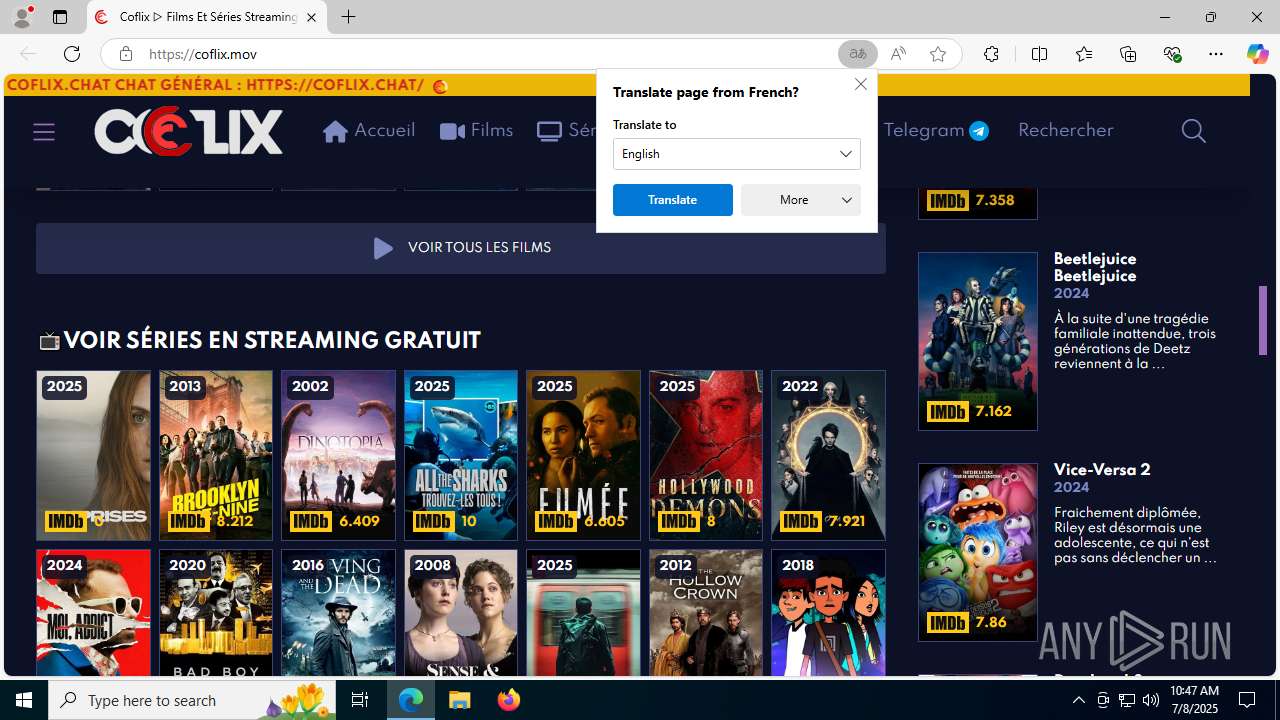1280x720 pixels.
Task: Click the Windows taskbar search box
Action: click(x=192, y=700)
